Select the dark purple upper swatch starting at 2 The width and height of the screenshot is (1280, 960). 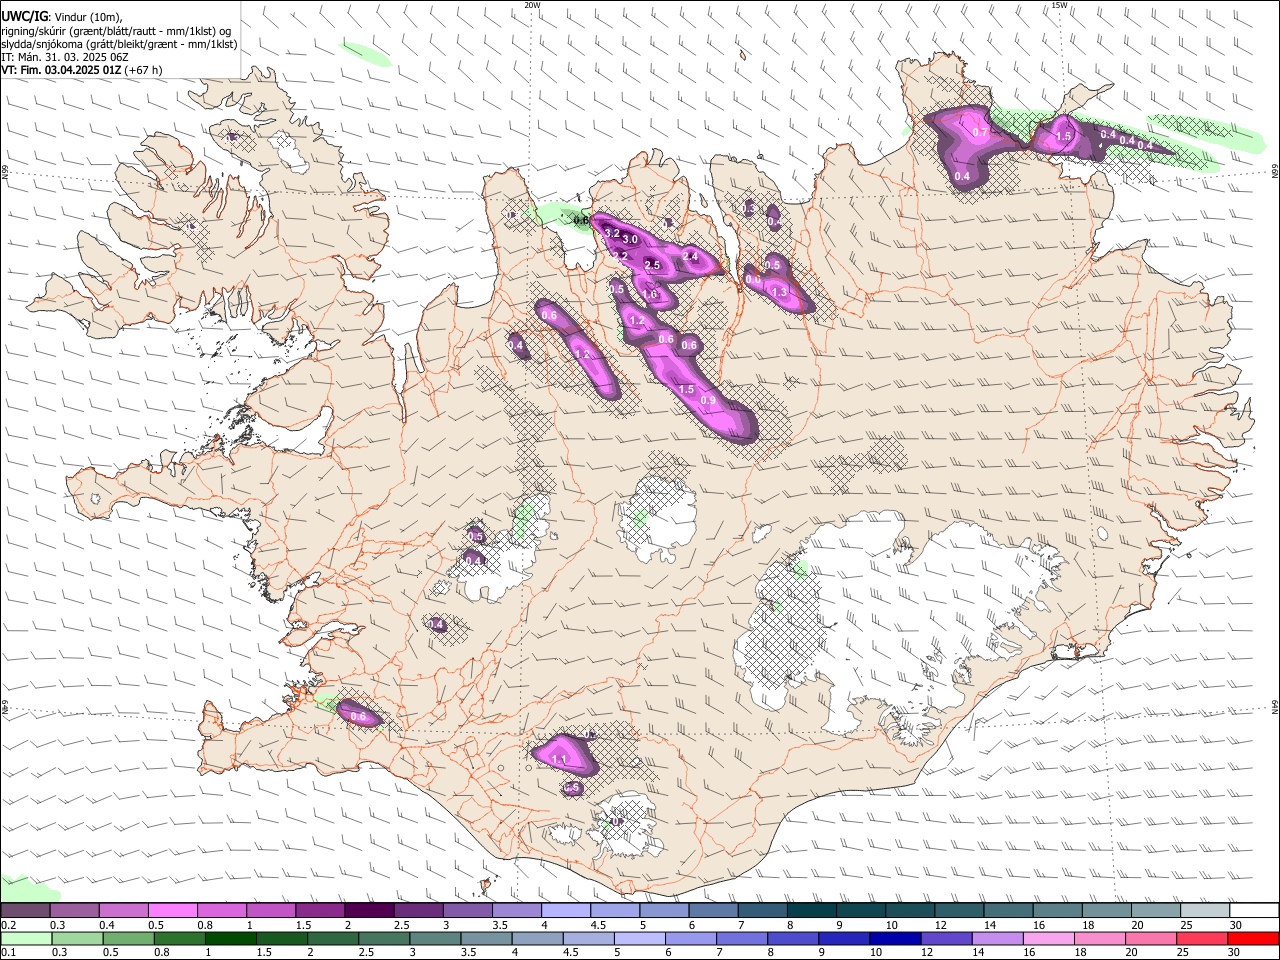(x=369, y=911)
